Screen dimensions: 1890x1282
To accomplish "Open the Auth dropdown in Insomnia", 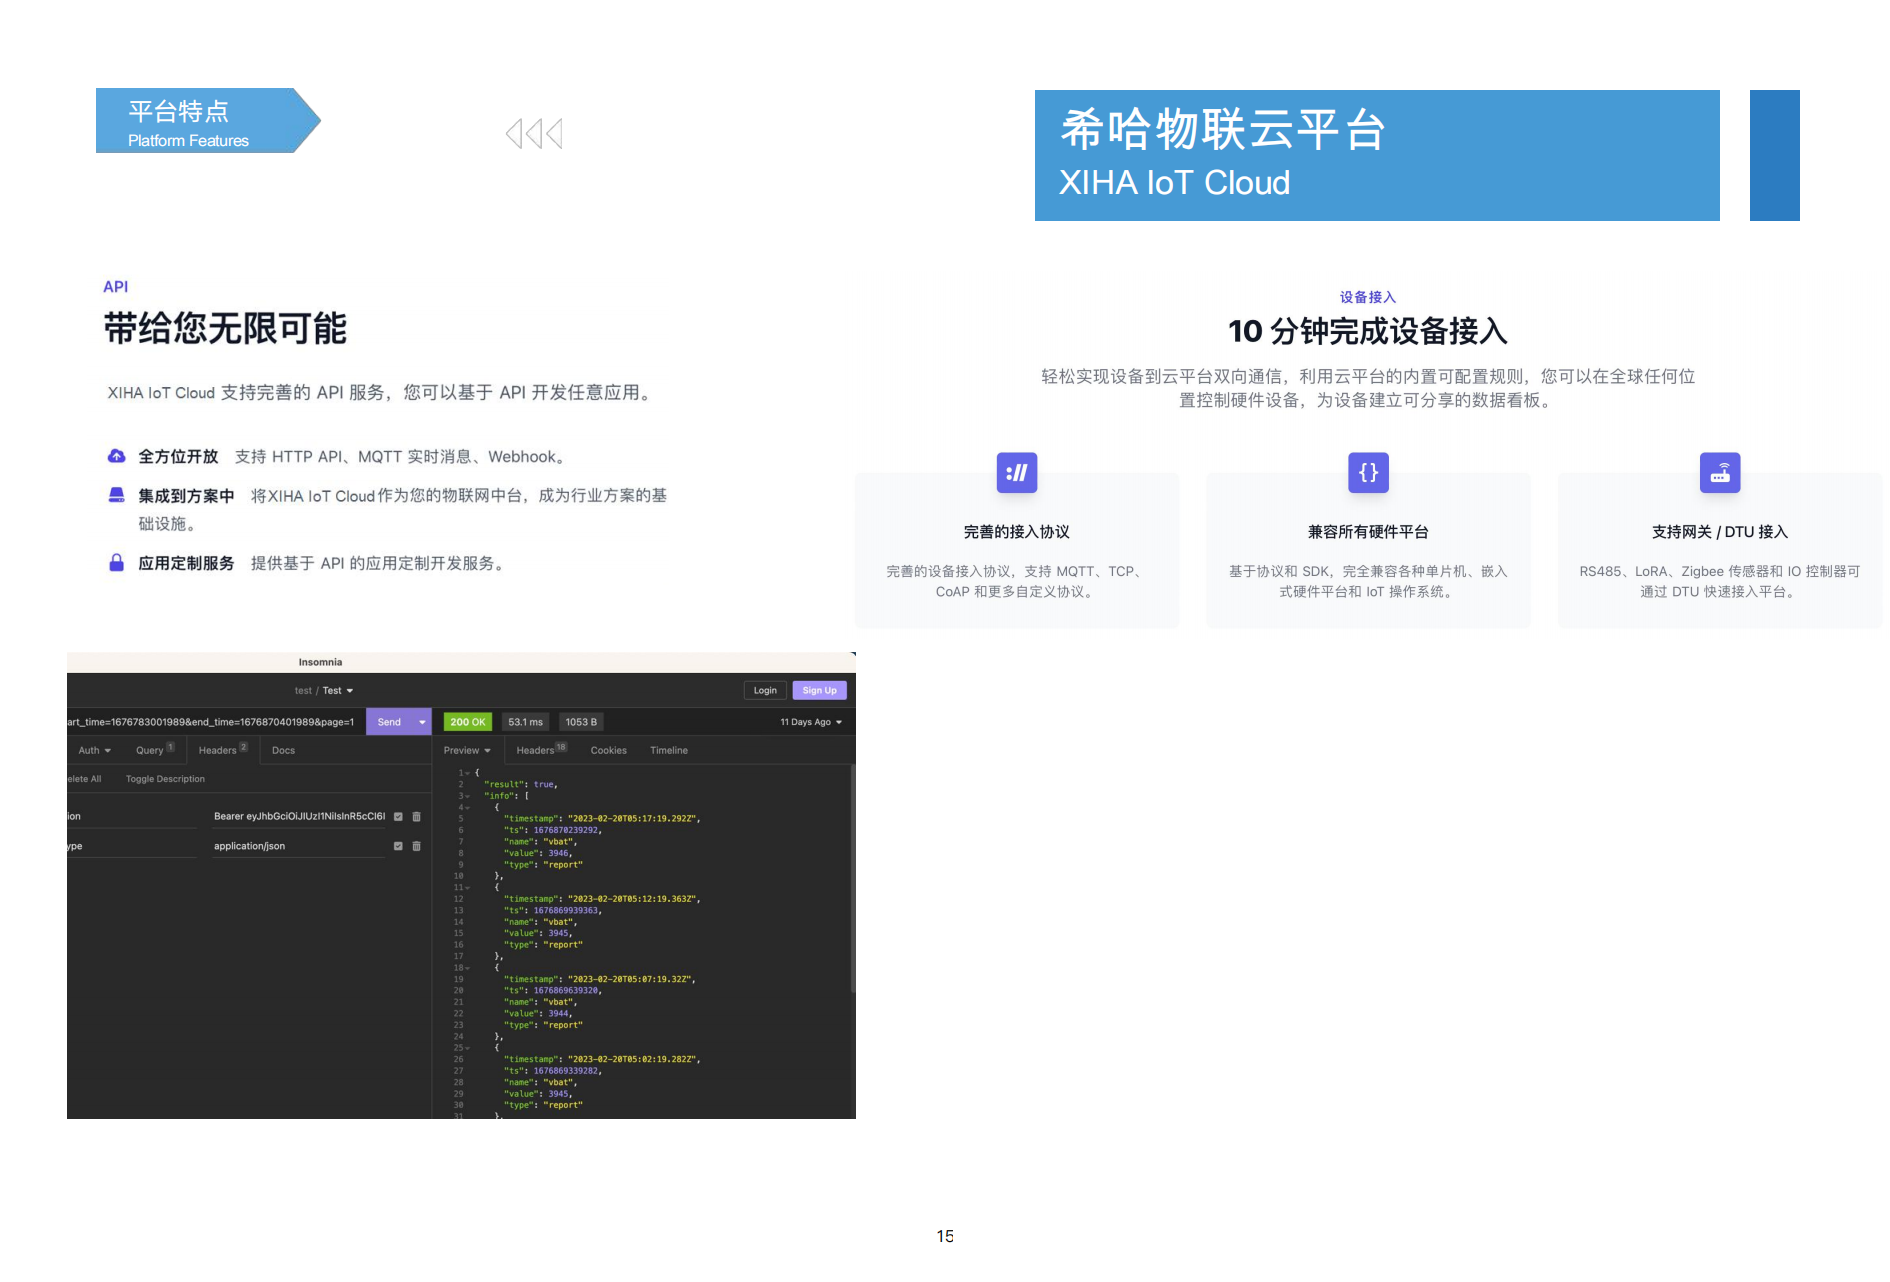I will tap(95, 750).
